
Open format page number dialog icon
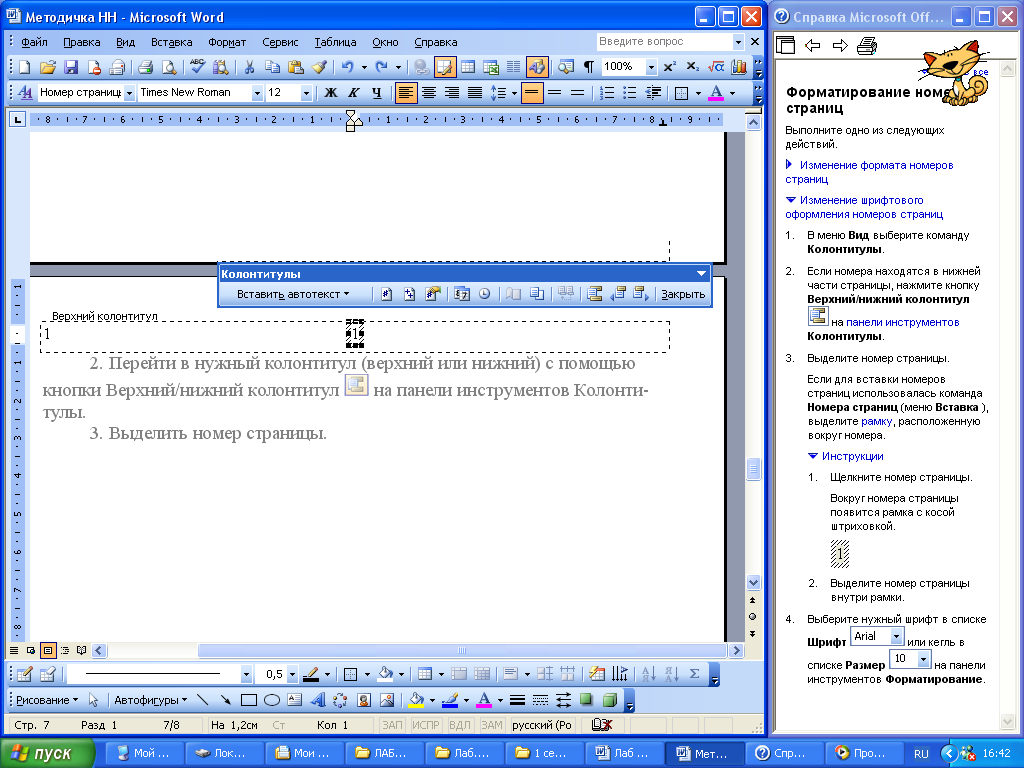(432, 294)
